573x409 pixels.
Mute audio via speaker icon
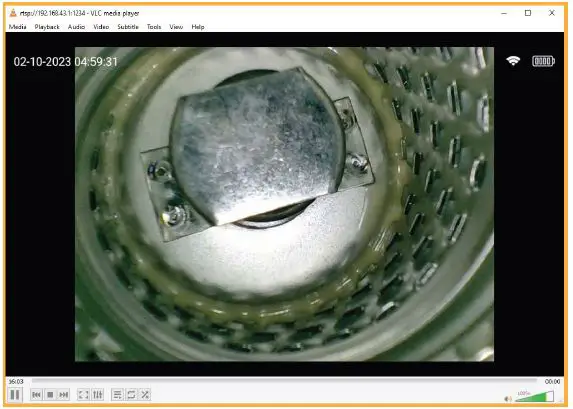(508, 398)
